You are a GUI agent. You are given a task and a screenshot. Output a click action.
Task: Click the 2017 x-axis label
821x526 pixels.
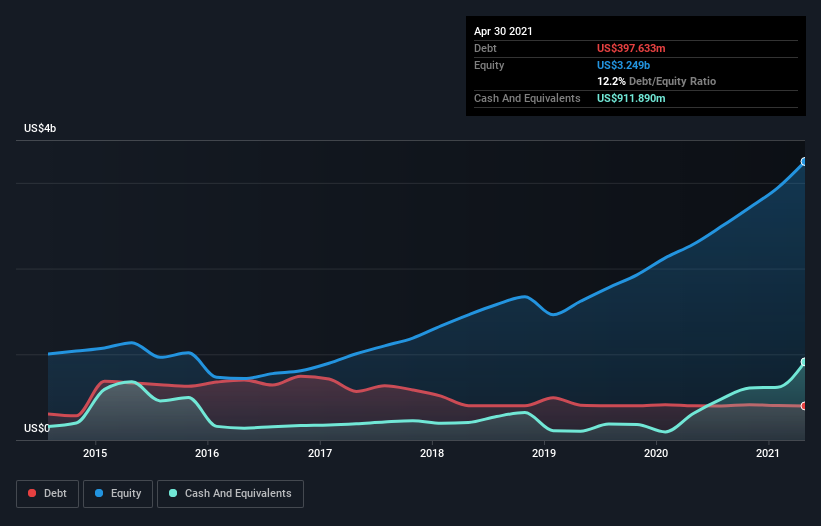(319, 453)
